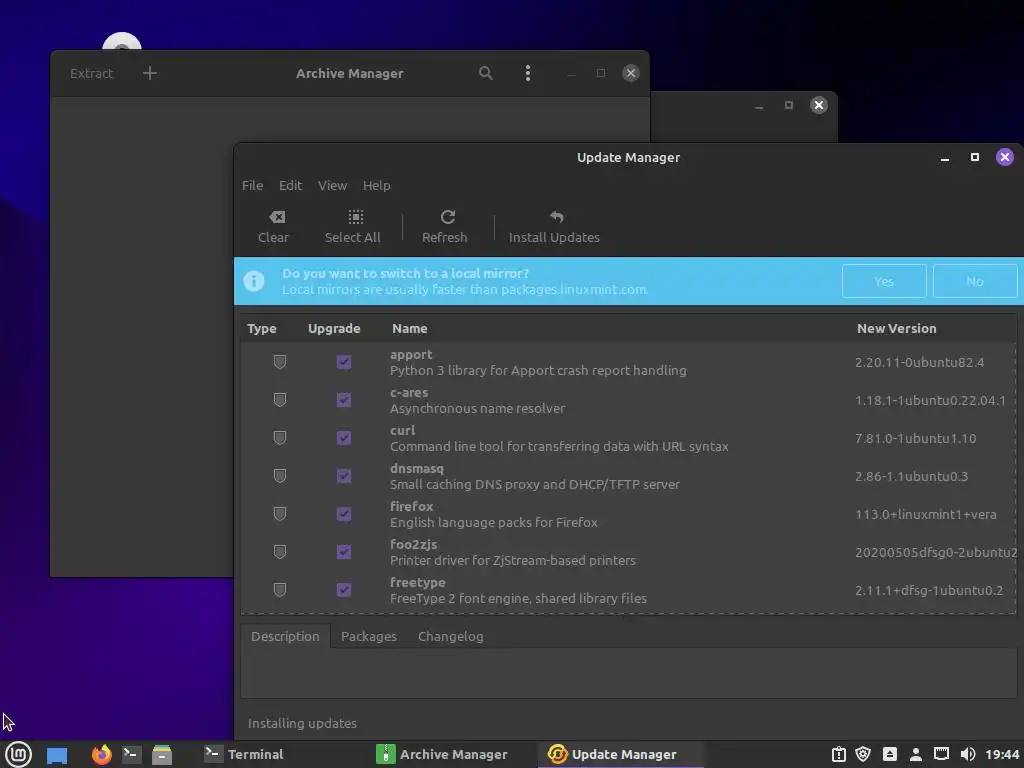Click the Select All toolbar icon
This screenshot has width=1024, height=768.
(355, 217)
